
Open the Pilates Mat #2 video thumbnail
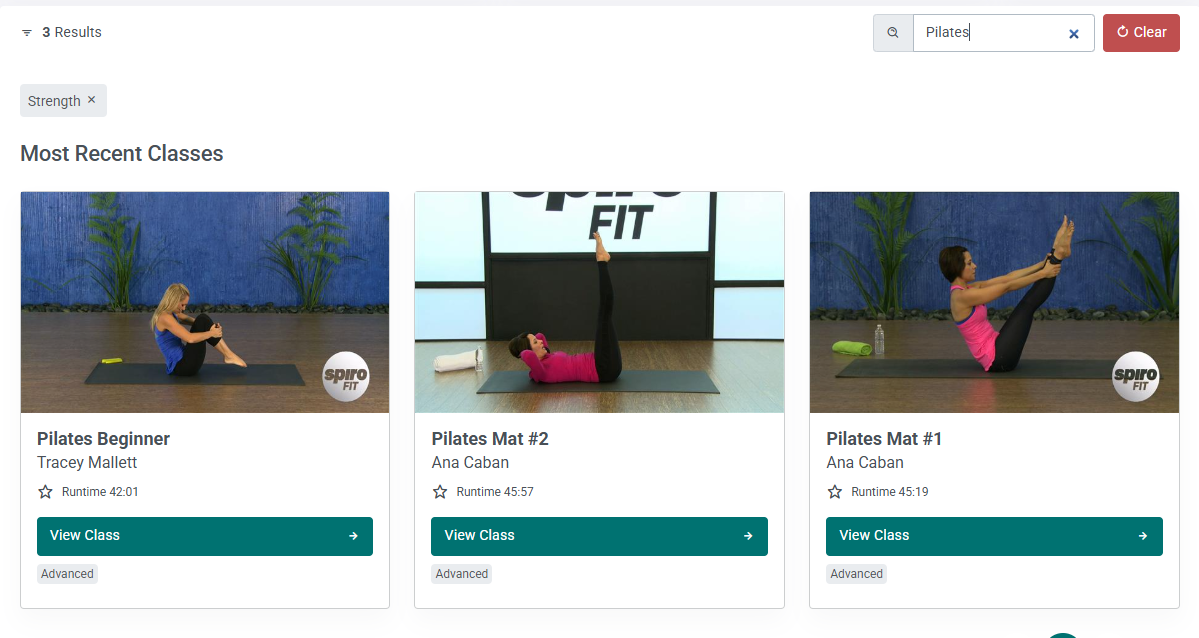(x=599, y=302)
